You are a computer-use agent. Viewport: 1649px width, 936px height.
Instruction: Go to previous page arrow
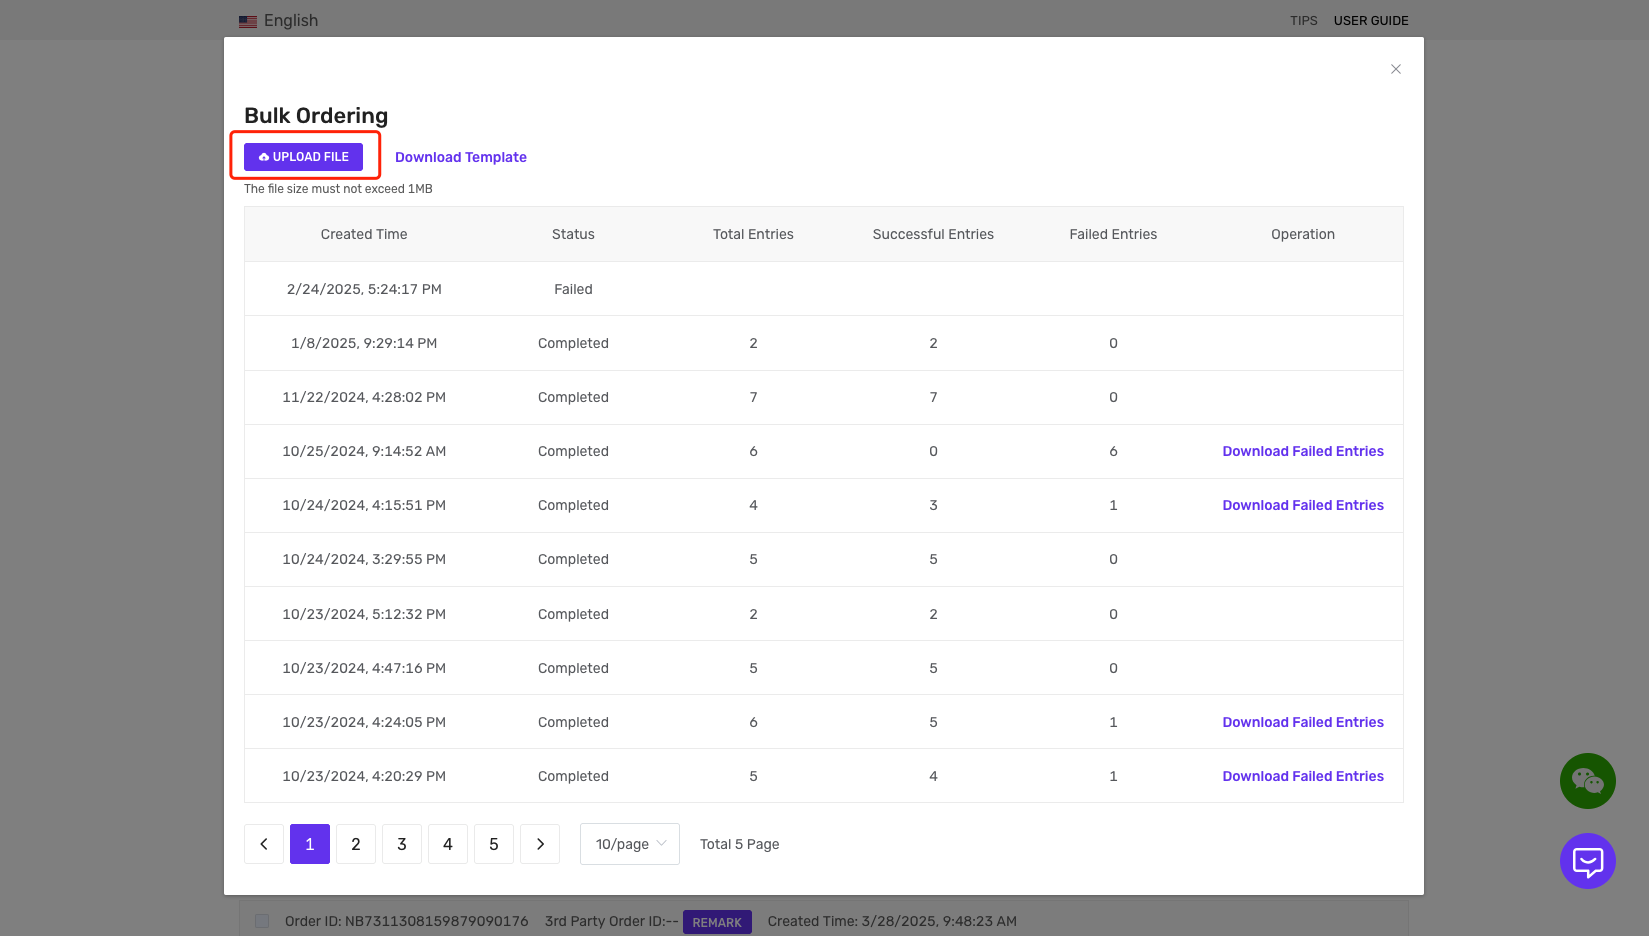(x=264, y=844)
